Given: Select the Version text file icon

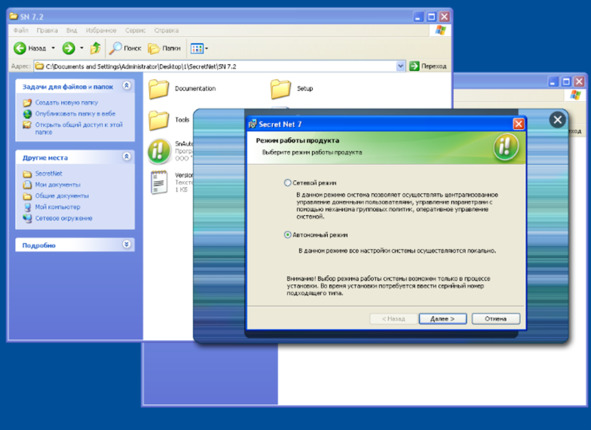Looking at the screenshot, I should click(x=159, y=182).
